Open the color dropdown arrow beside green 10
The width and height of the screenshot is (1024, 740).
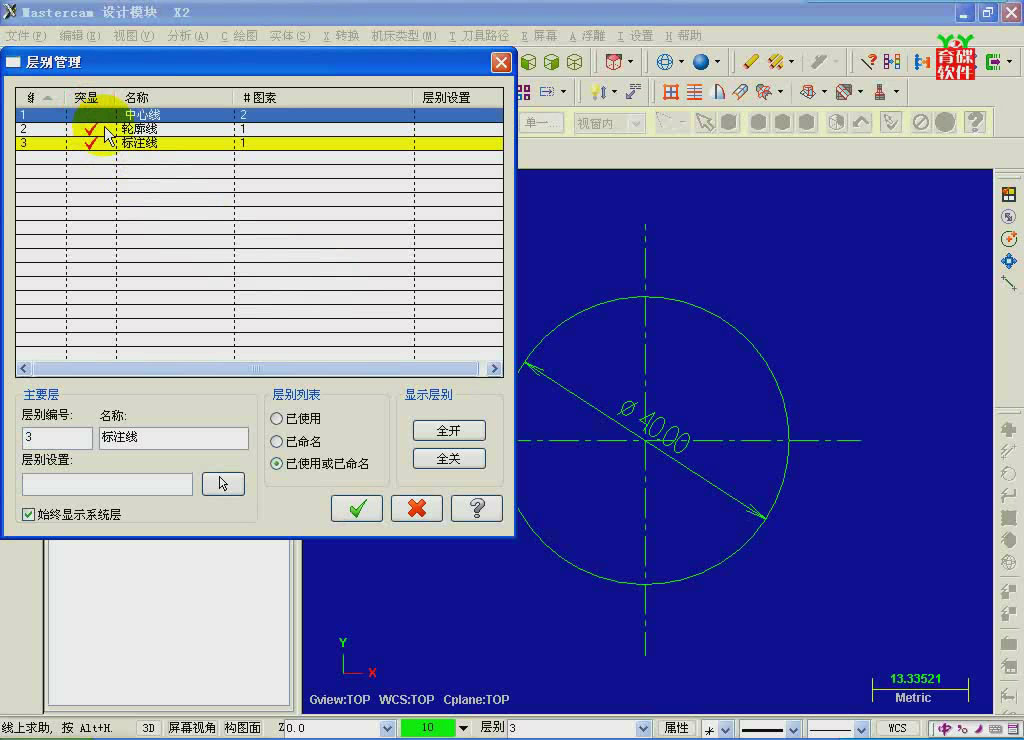tap(463, 728)
